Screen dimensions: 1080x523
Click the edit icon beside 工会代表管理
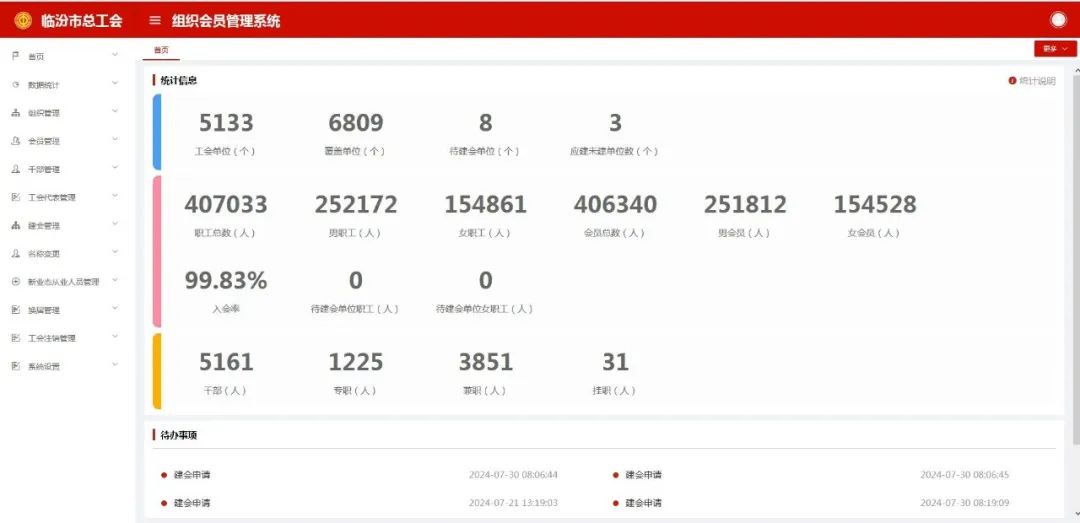point(16,197)
